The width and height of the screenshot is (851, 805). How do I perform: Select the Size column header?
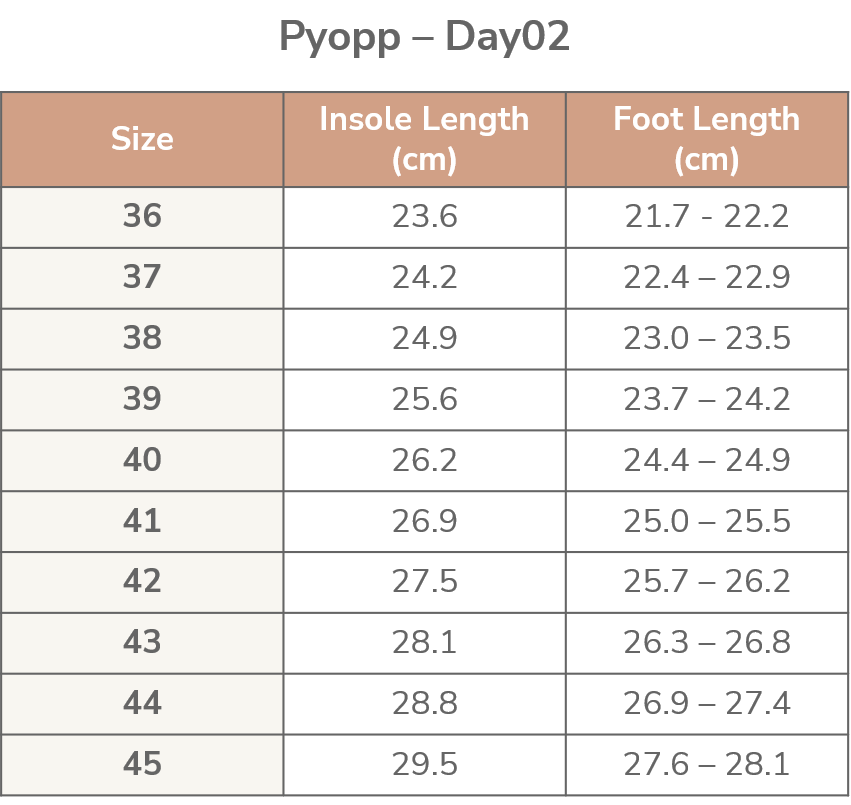[x=142, y=139]
